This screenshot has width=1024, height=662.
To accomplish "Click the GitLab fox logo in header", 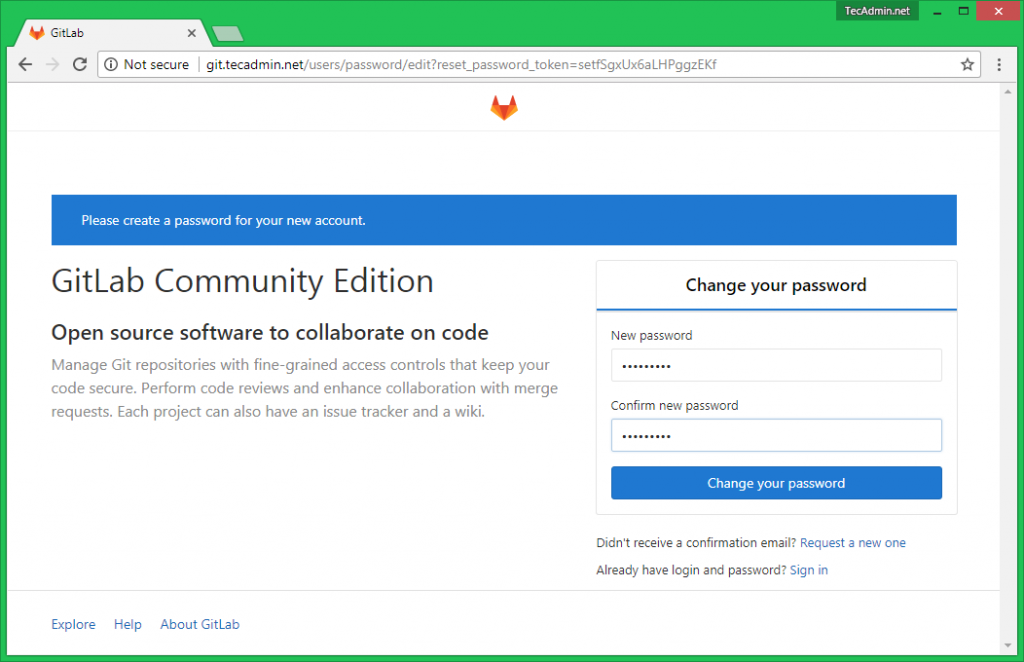I will coord(504,107).
